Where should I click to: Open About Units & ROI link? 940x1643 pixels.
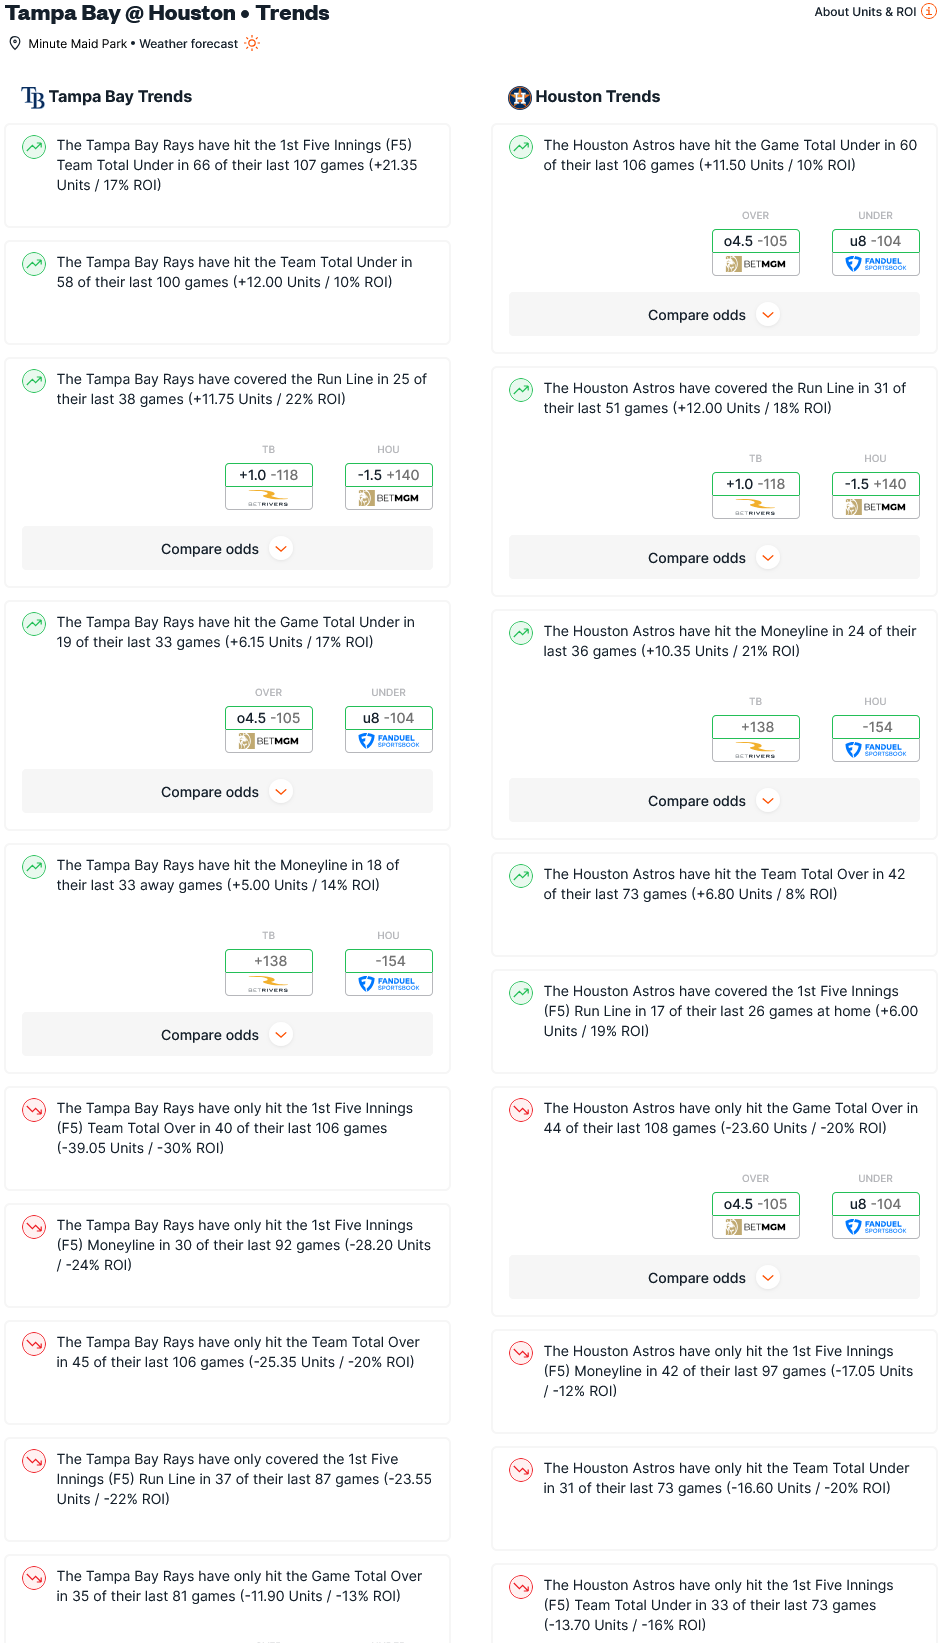click(x=865, y=12)
